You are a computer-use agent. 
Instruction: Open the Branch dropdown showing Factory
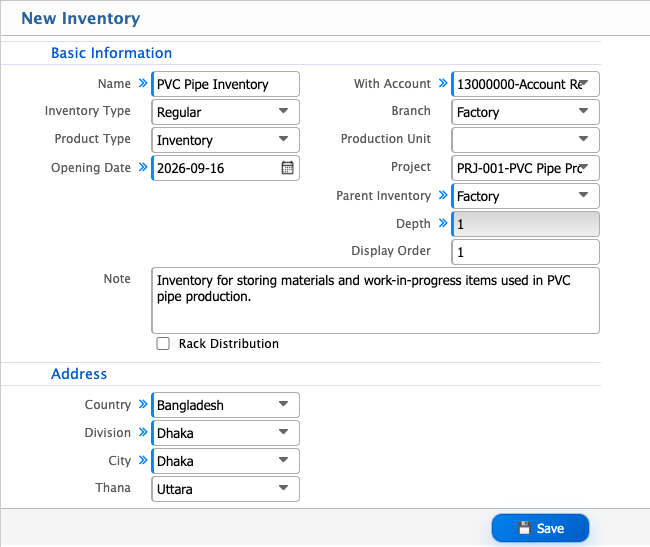click(525, 112)
